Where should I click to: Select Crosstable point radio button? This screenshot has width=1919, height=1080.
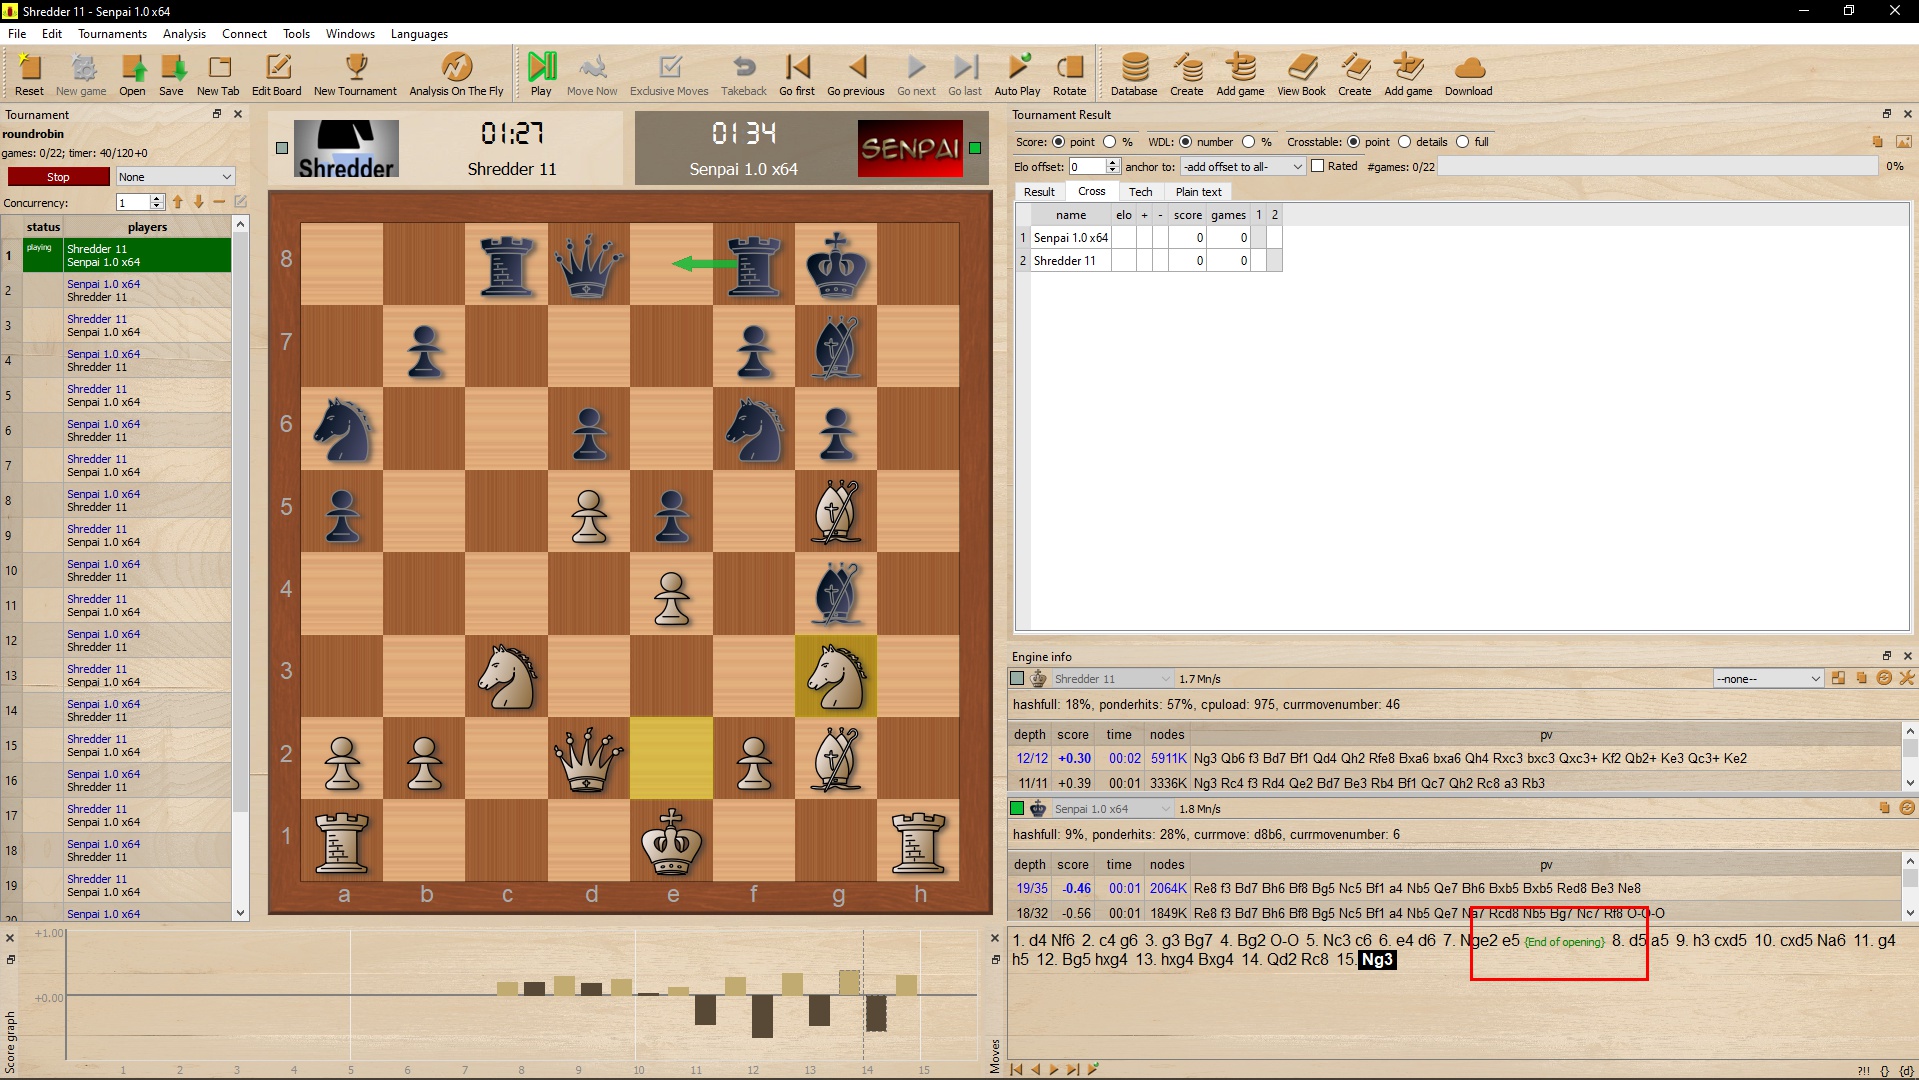pyautogui.click(x=1354, y=142)
